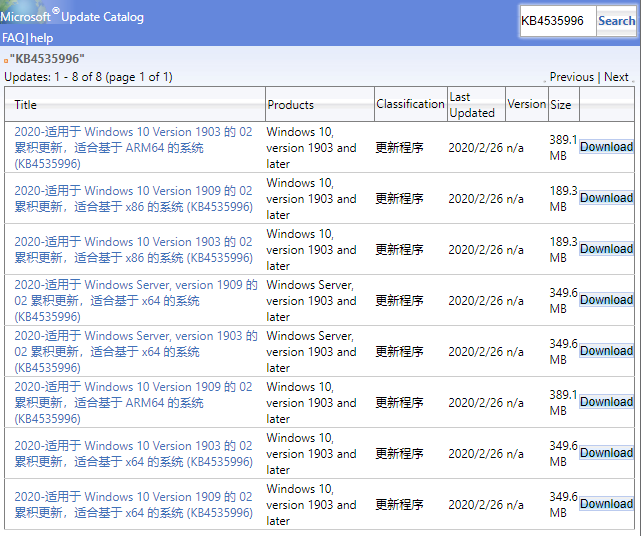The image size is (641, 536).
Task: Open Windows 10 1903 x86 update title link
Action: (133, 250)
